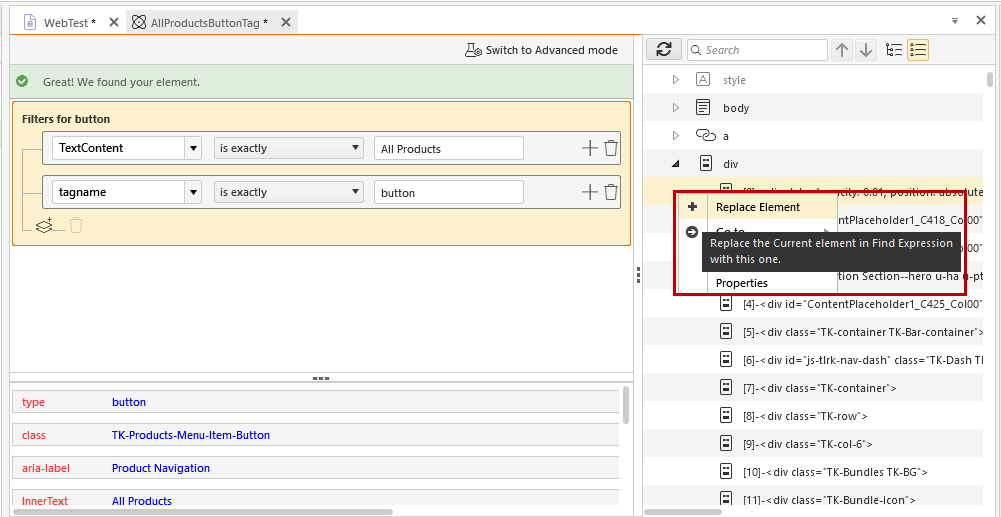Click Switch to Advanced mode

coord(541,50)
